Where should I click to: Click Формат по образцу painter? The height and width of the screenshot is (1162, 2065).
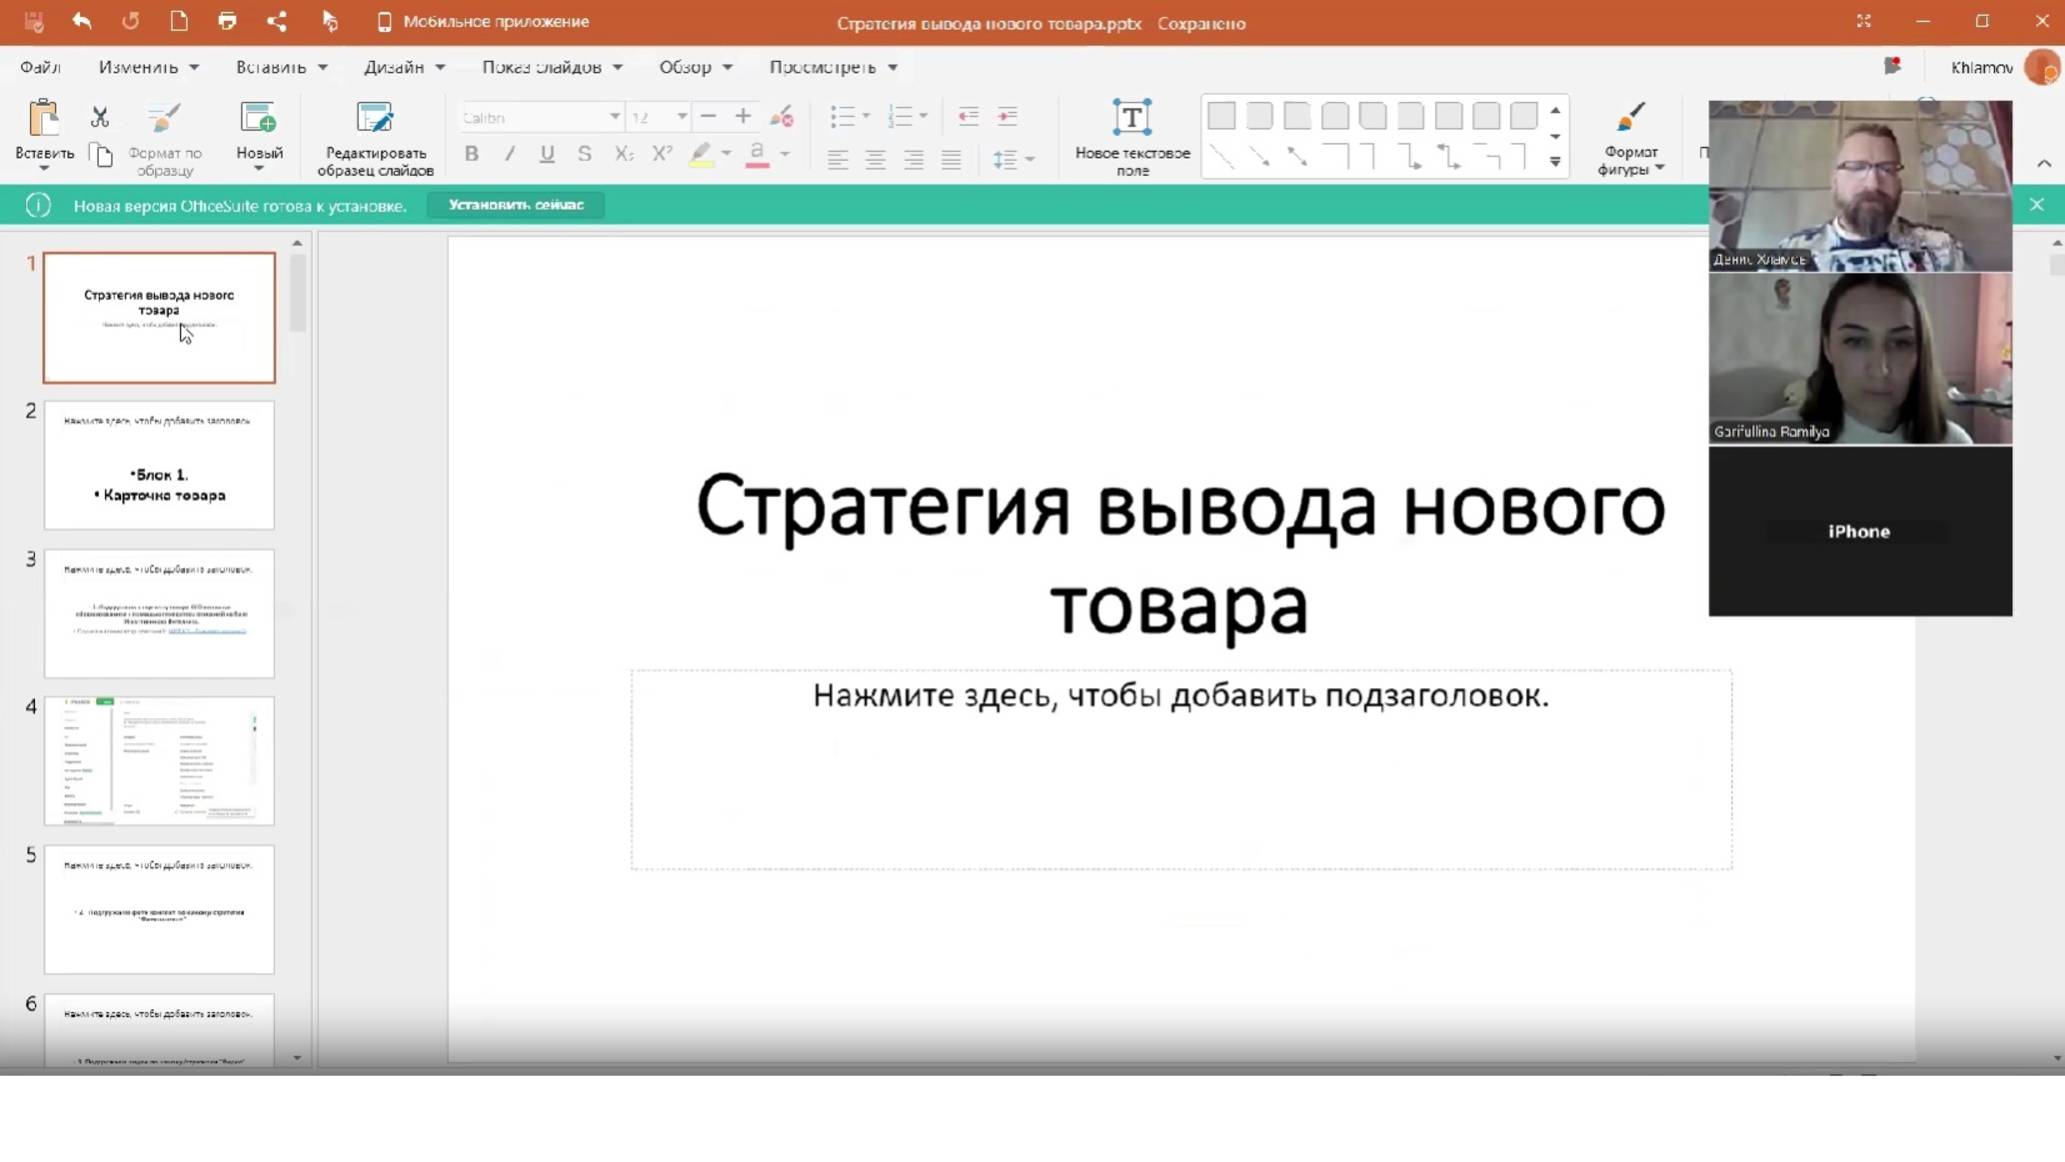click(164, 138)
